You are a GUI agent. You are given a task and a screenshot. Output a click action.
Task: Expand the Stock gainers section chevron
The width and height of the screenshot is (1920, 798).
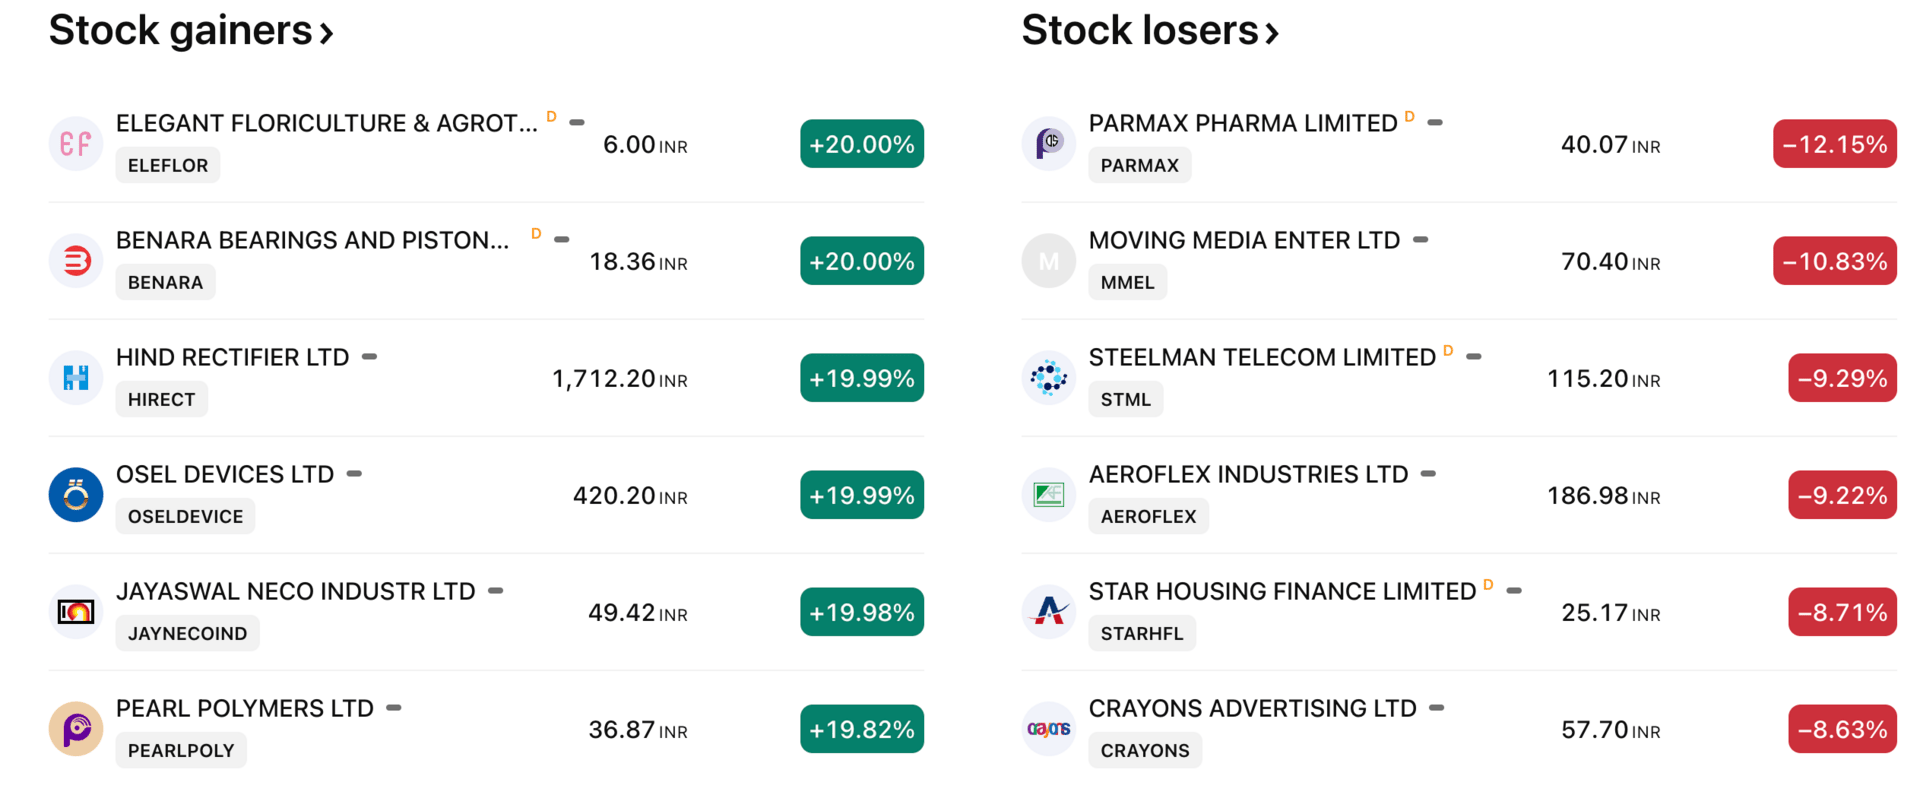[326, 34]
